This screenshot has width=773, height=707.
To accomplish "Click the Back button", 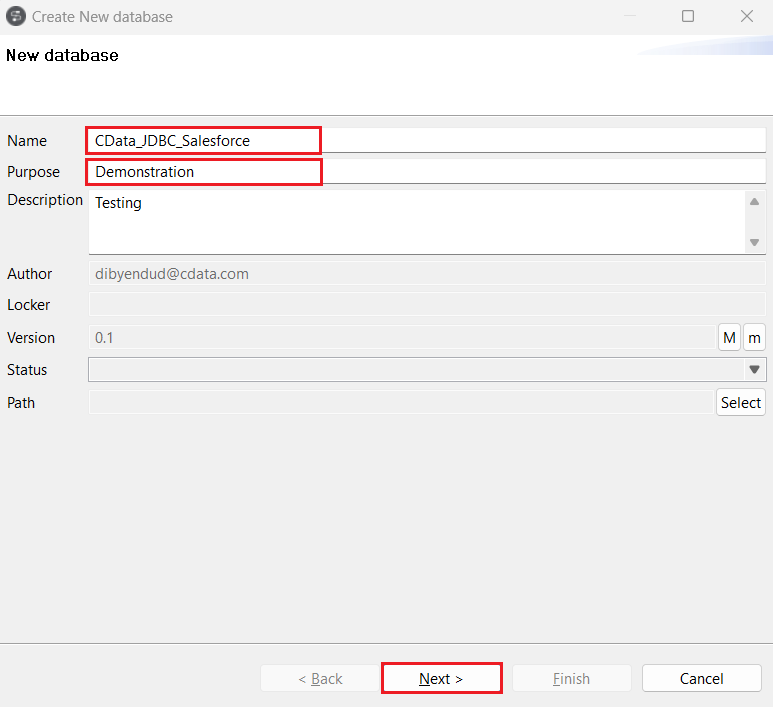I will (x=320, y=678).
